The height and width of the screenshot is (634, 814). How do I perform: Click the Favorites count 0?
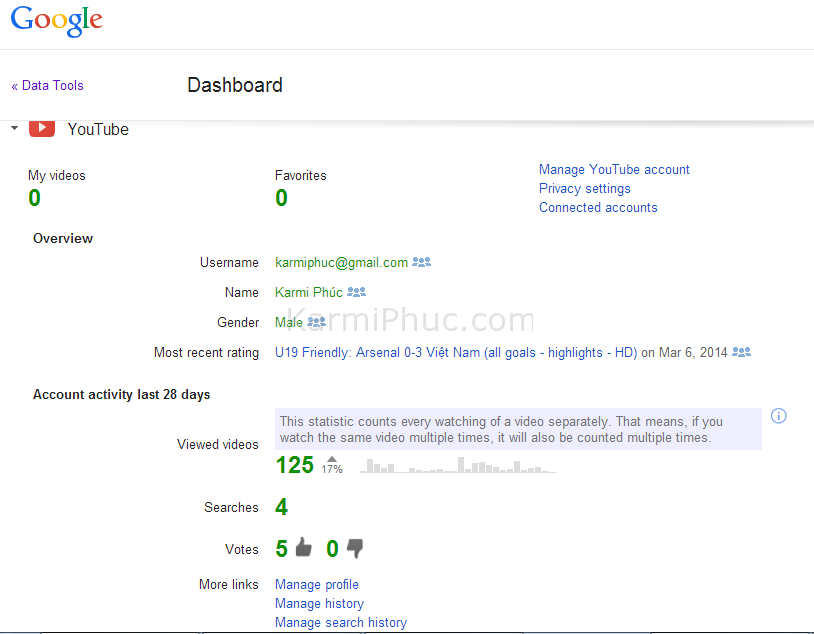[x=281, y=198]
